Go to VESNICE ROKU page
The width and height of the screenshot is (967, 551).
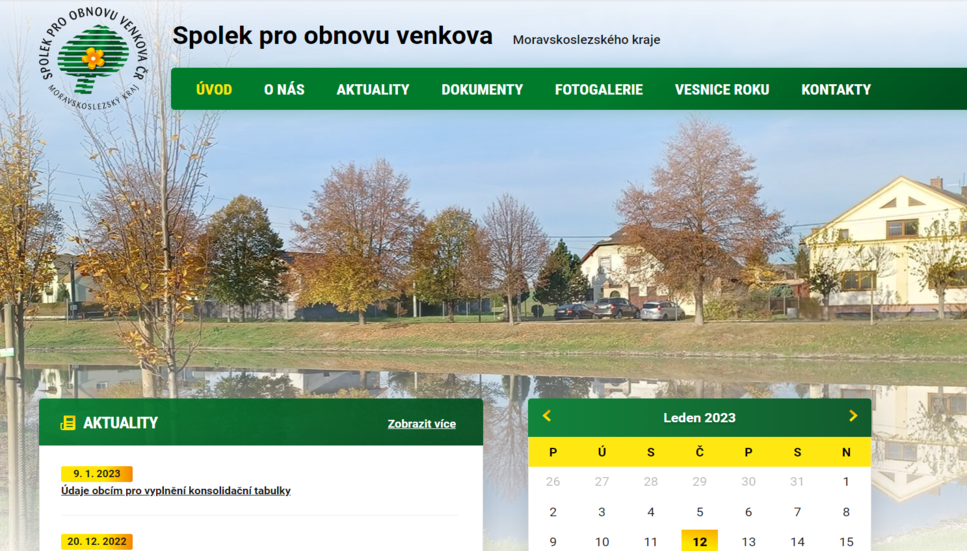pyautogui.click(x=722, y=90)
